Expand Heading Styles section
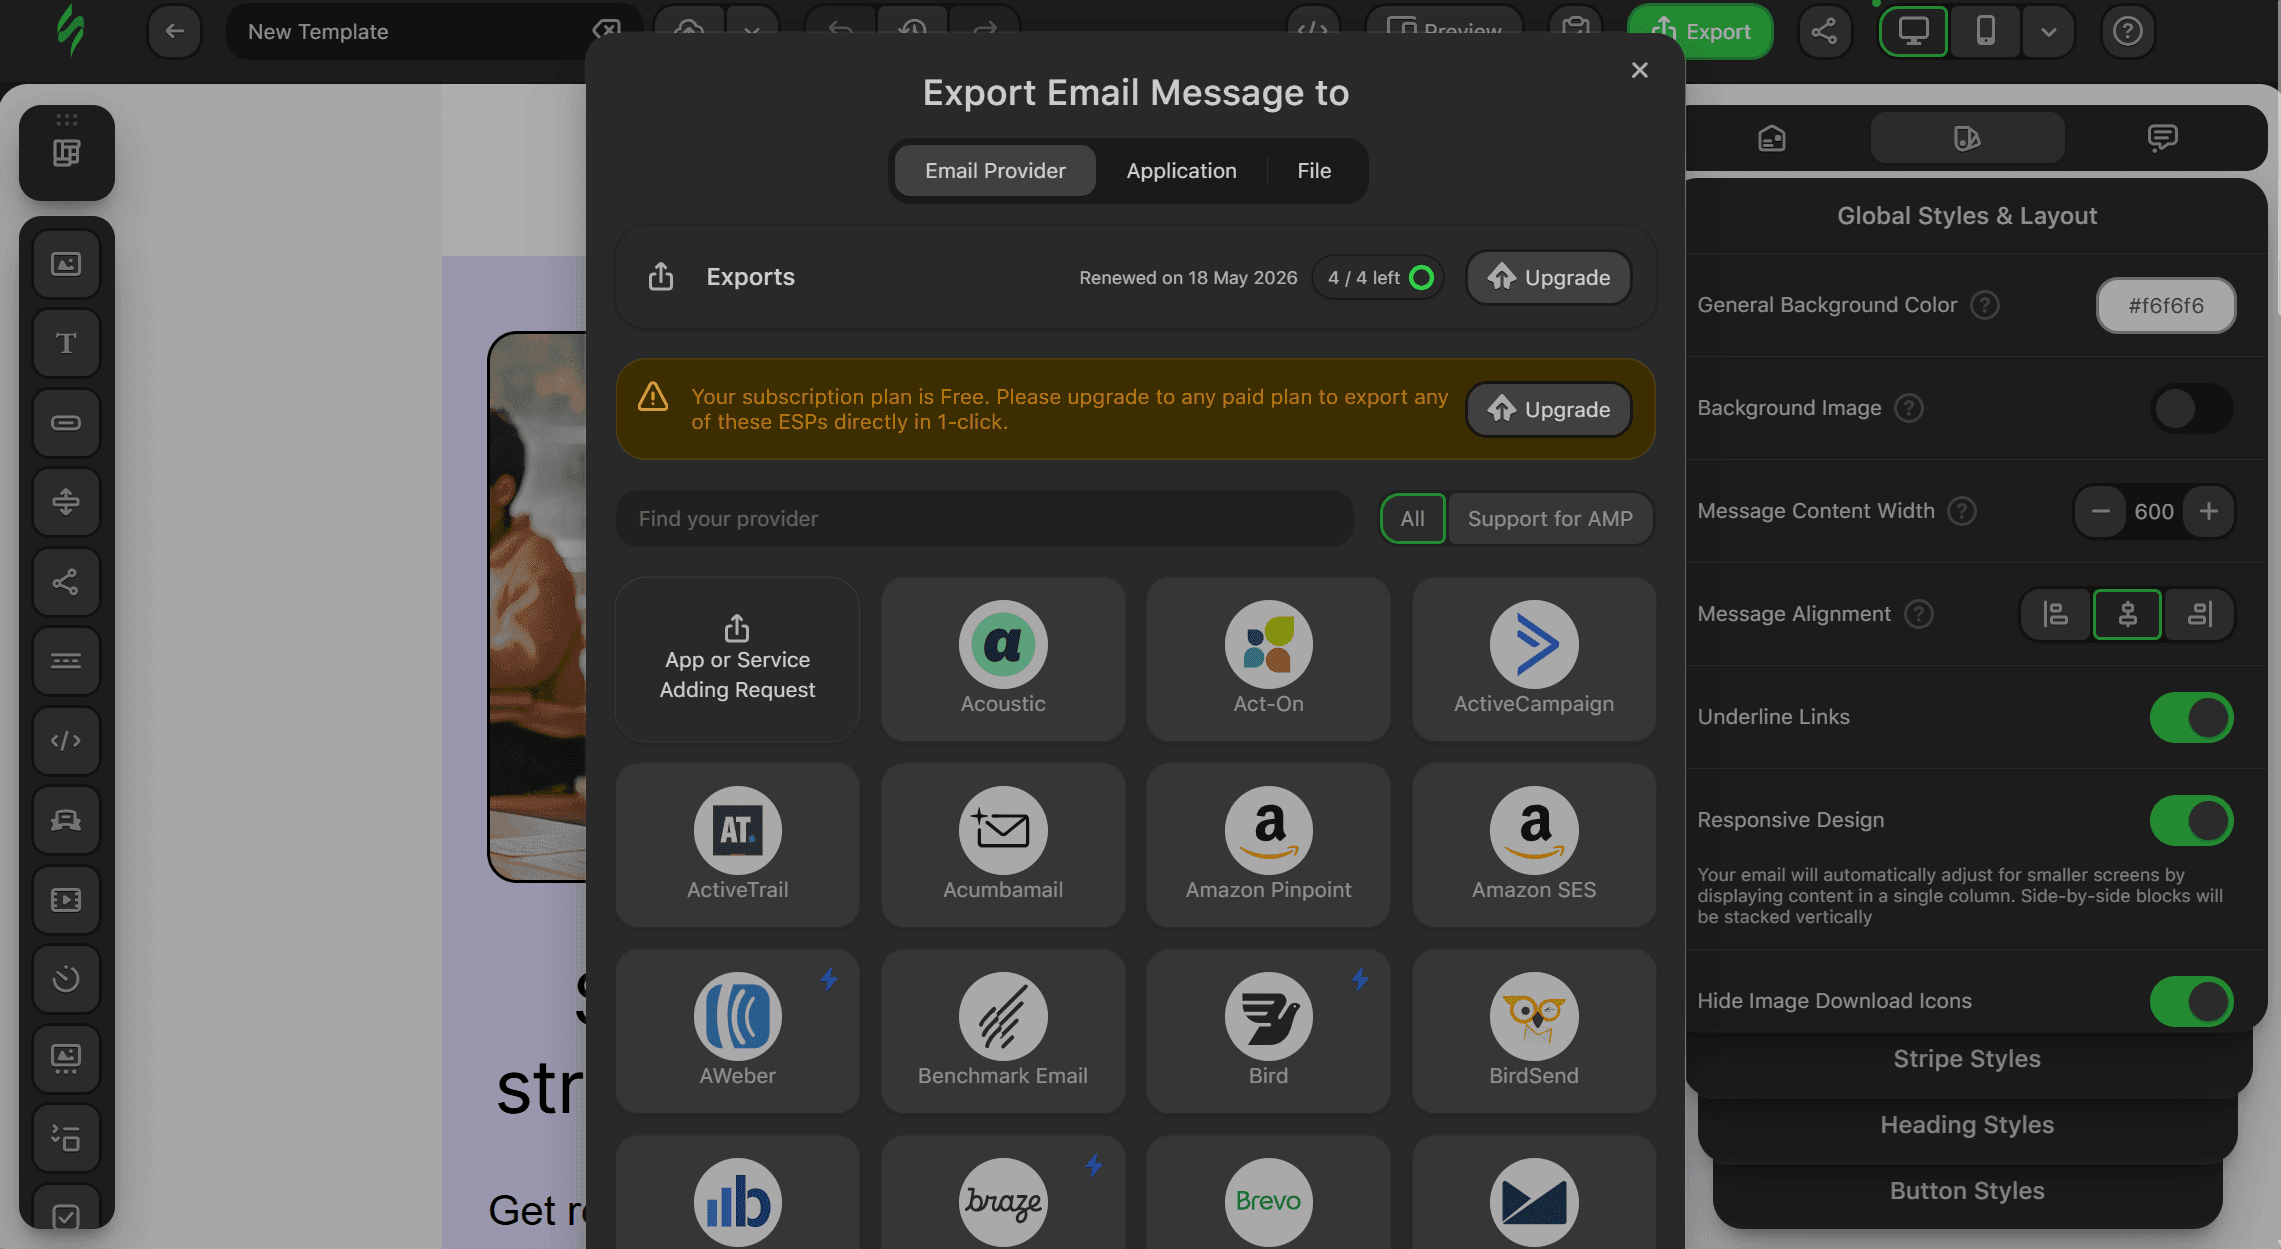Viewport: 2281px width, 1249px height. click(x=1966, y=1124)
